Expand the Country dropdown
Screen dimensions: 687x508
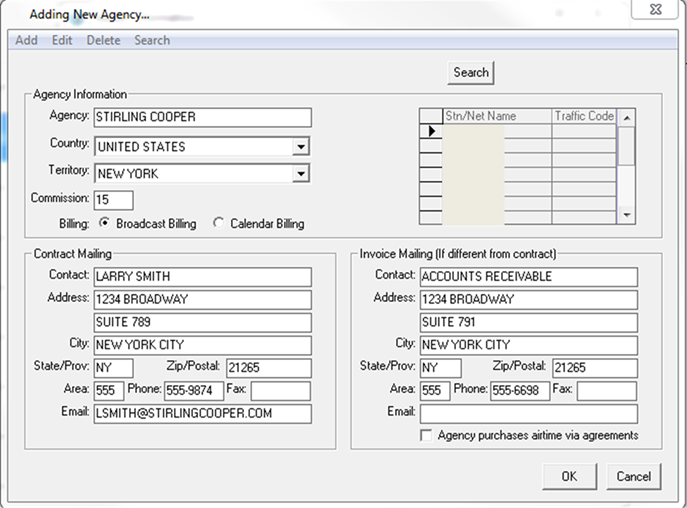pos(301,147)
